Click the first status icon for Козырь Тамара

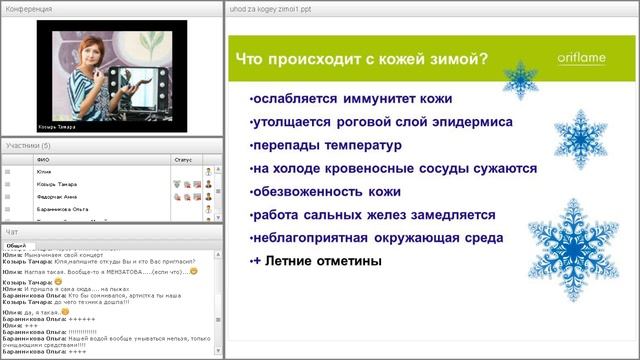[x=177, y=184]
